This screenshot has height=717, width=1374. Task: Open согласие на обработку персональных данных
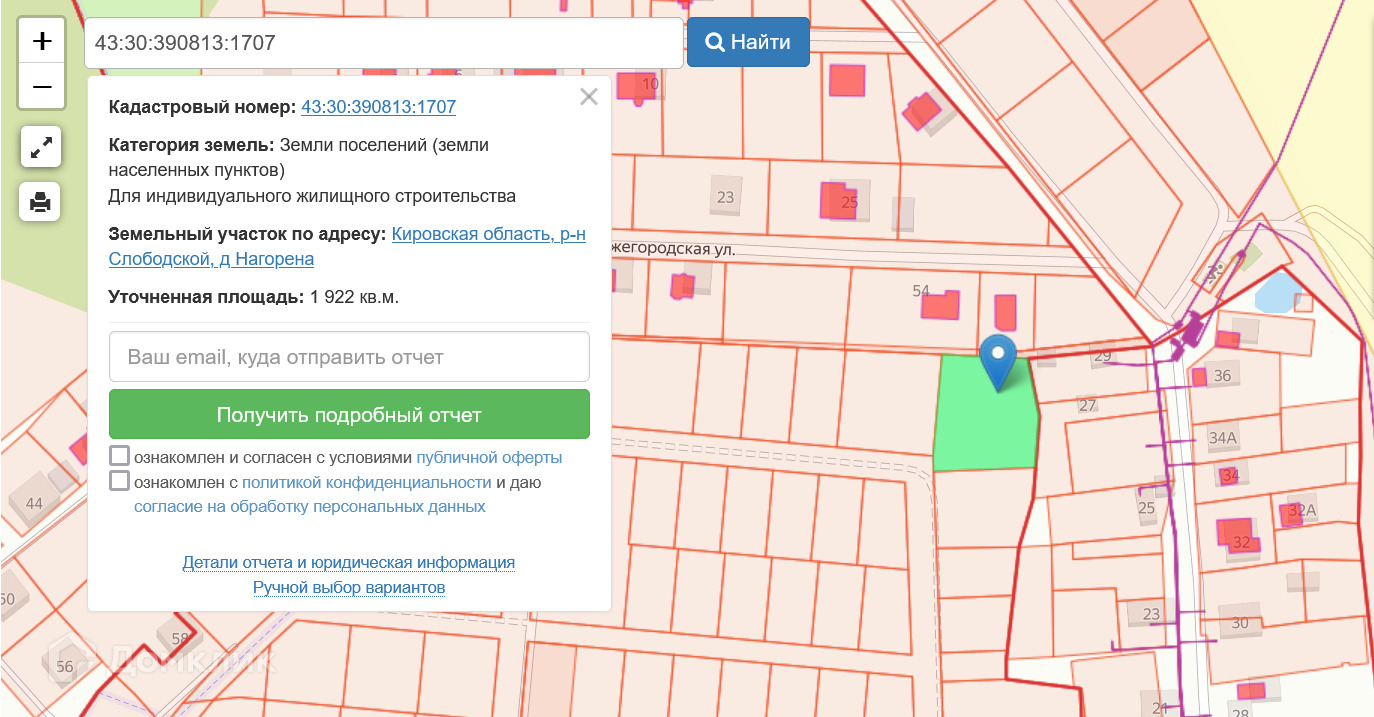tap(309, 506)
